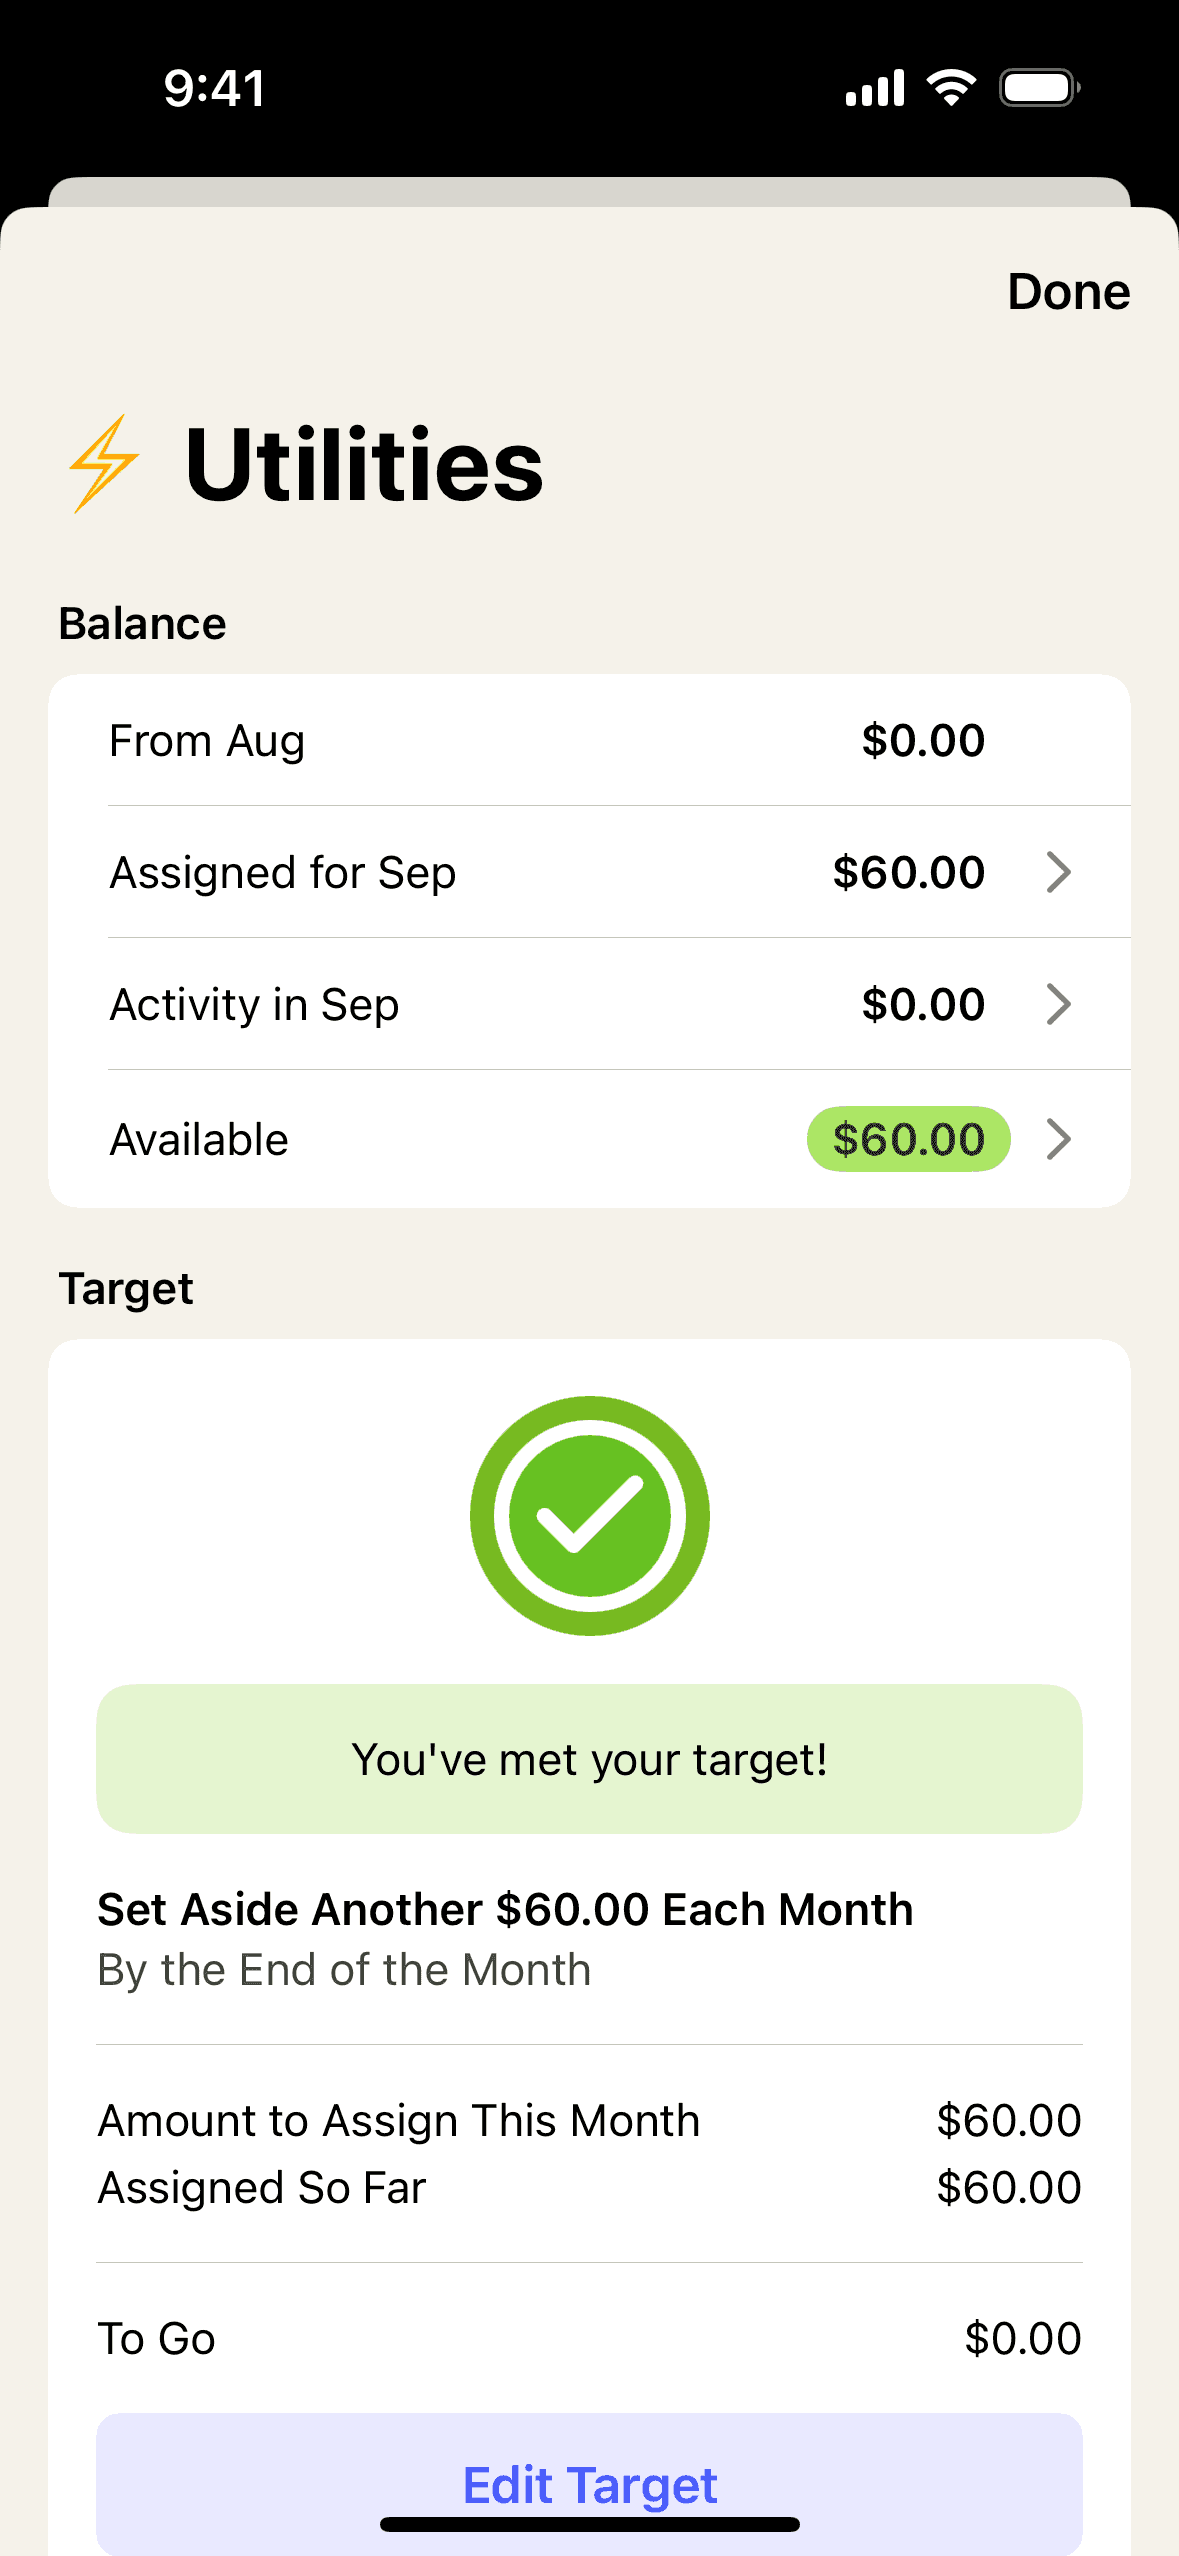1179x2556 pixels.
Task: Tap the home indicator bar at bottom
Action: (589, 2524)
